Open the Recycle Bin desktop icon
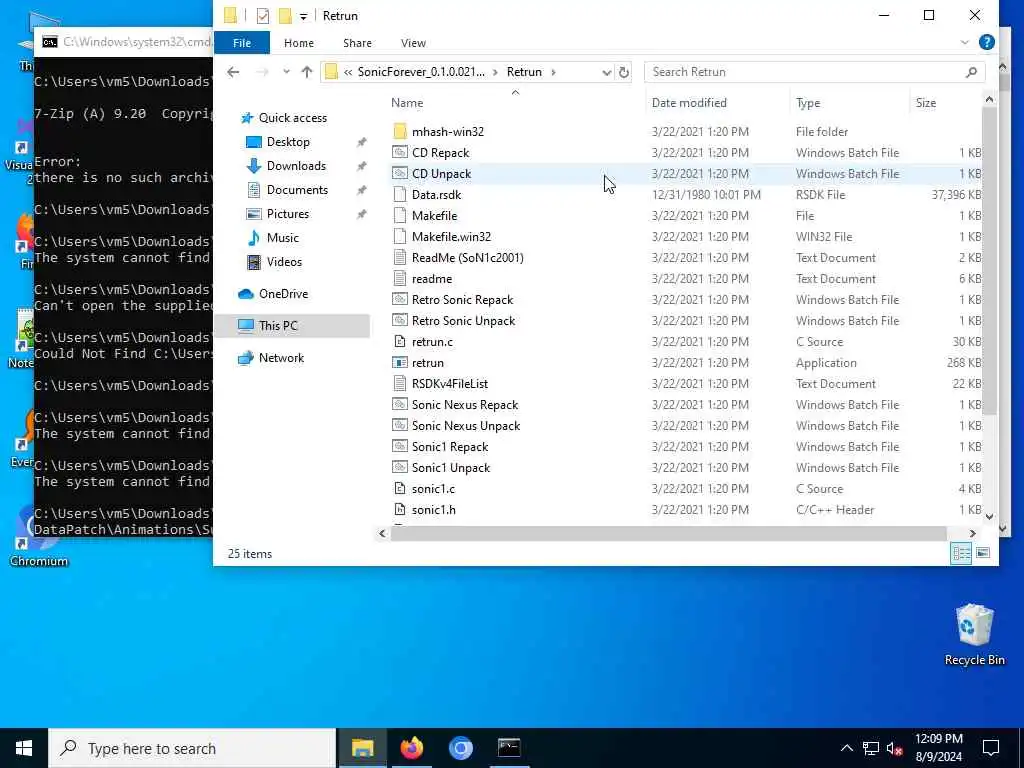Viewport: 1024px width, 768px height. 974,635
